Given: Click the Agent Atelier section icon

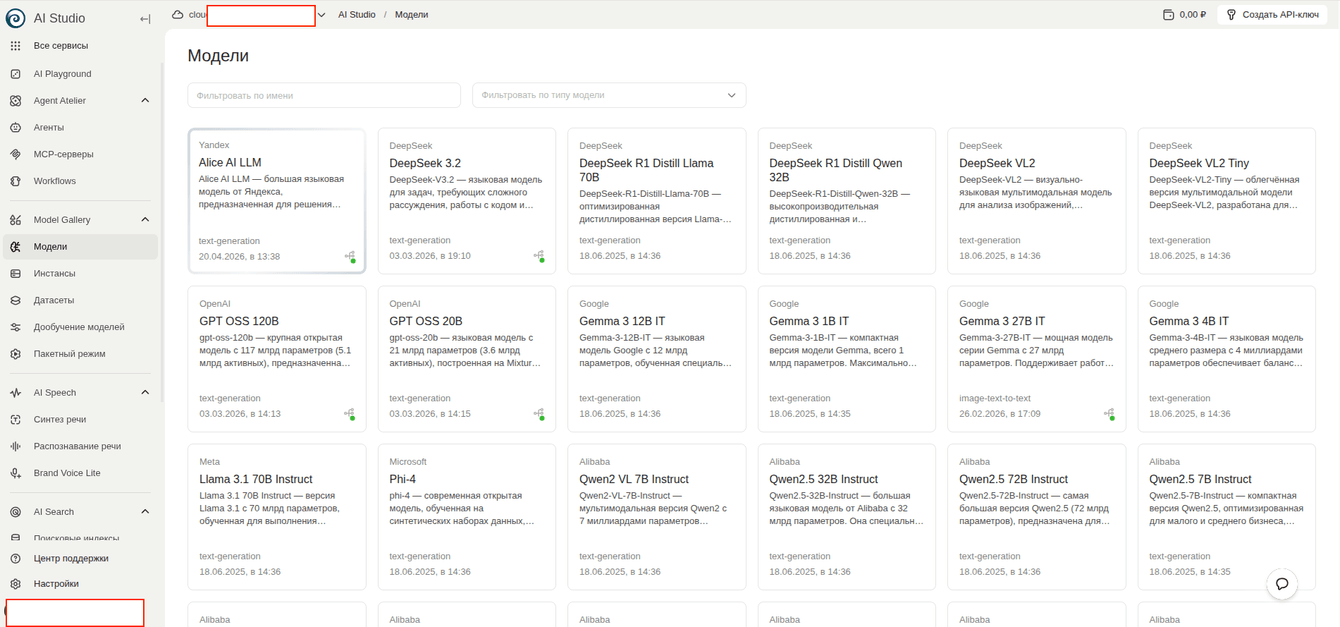Looking at the screenshot, I should tap(15, 101).
